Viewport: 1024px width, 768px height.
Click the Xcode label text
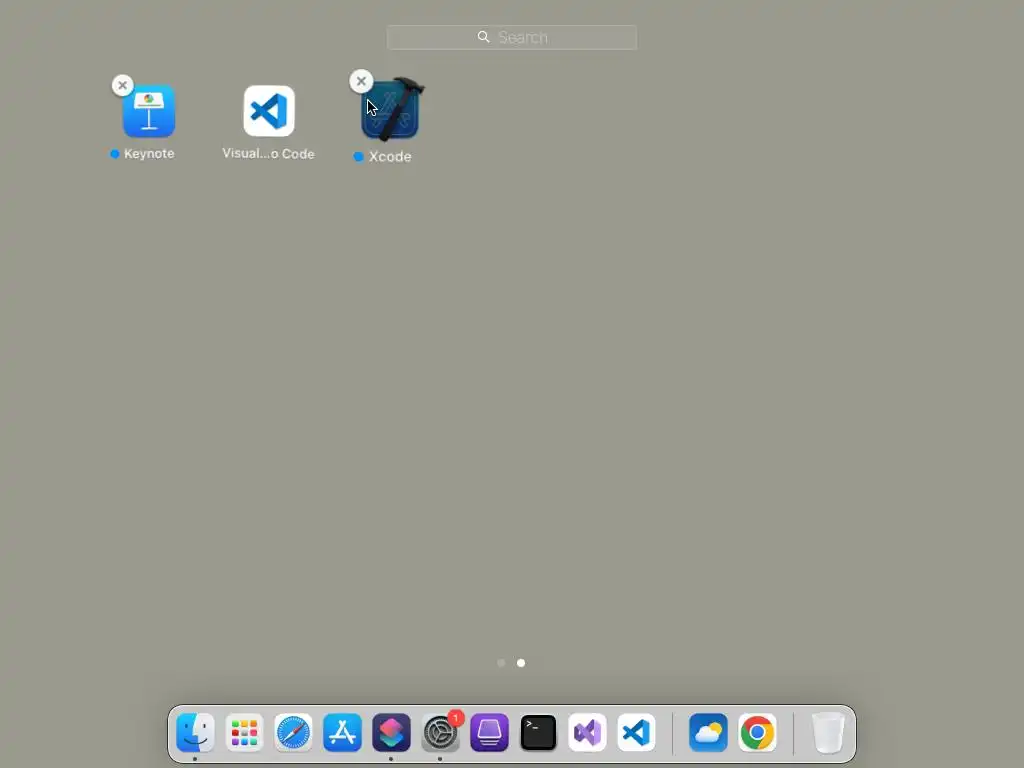point(390,157)
